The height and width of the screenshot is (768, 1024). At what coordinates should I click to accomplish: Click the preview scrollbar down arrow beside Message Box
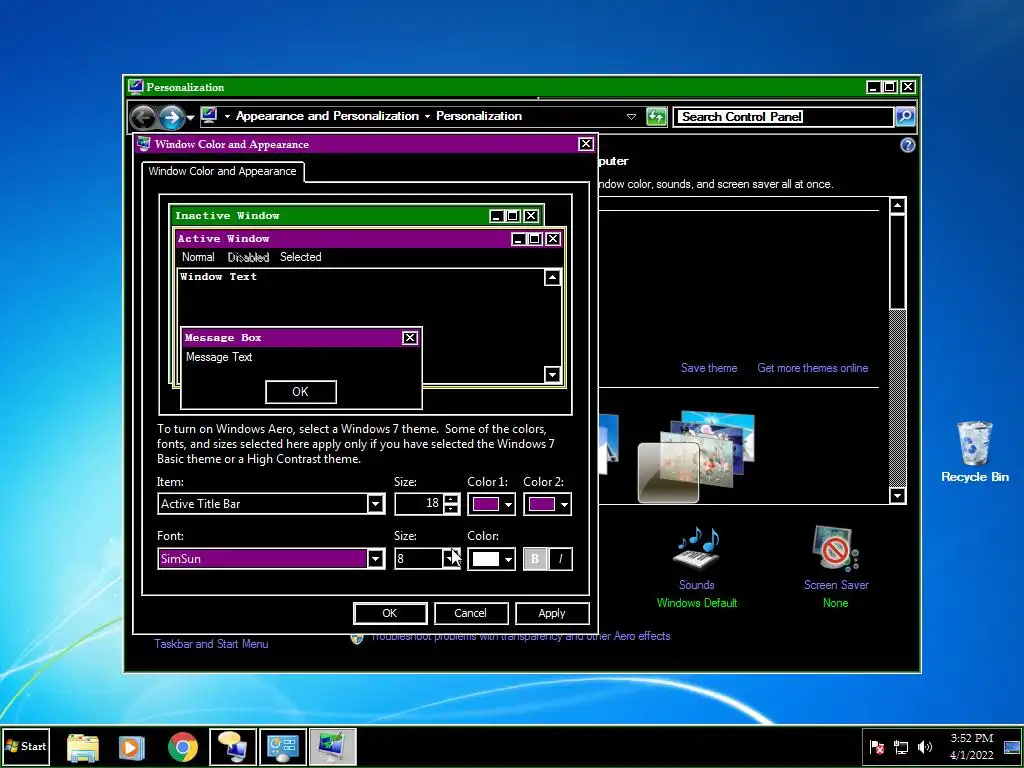[552, 374]
